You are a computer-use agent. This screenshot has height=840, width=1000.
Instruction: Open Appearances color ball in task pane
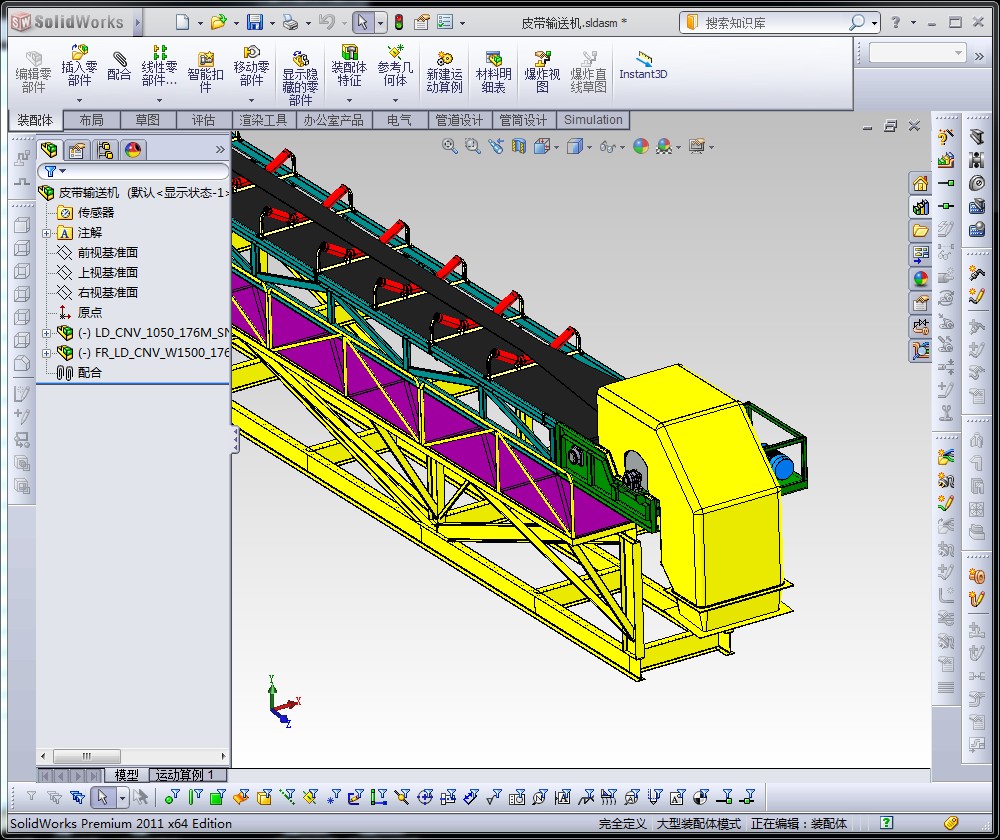coord(920,278)
